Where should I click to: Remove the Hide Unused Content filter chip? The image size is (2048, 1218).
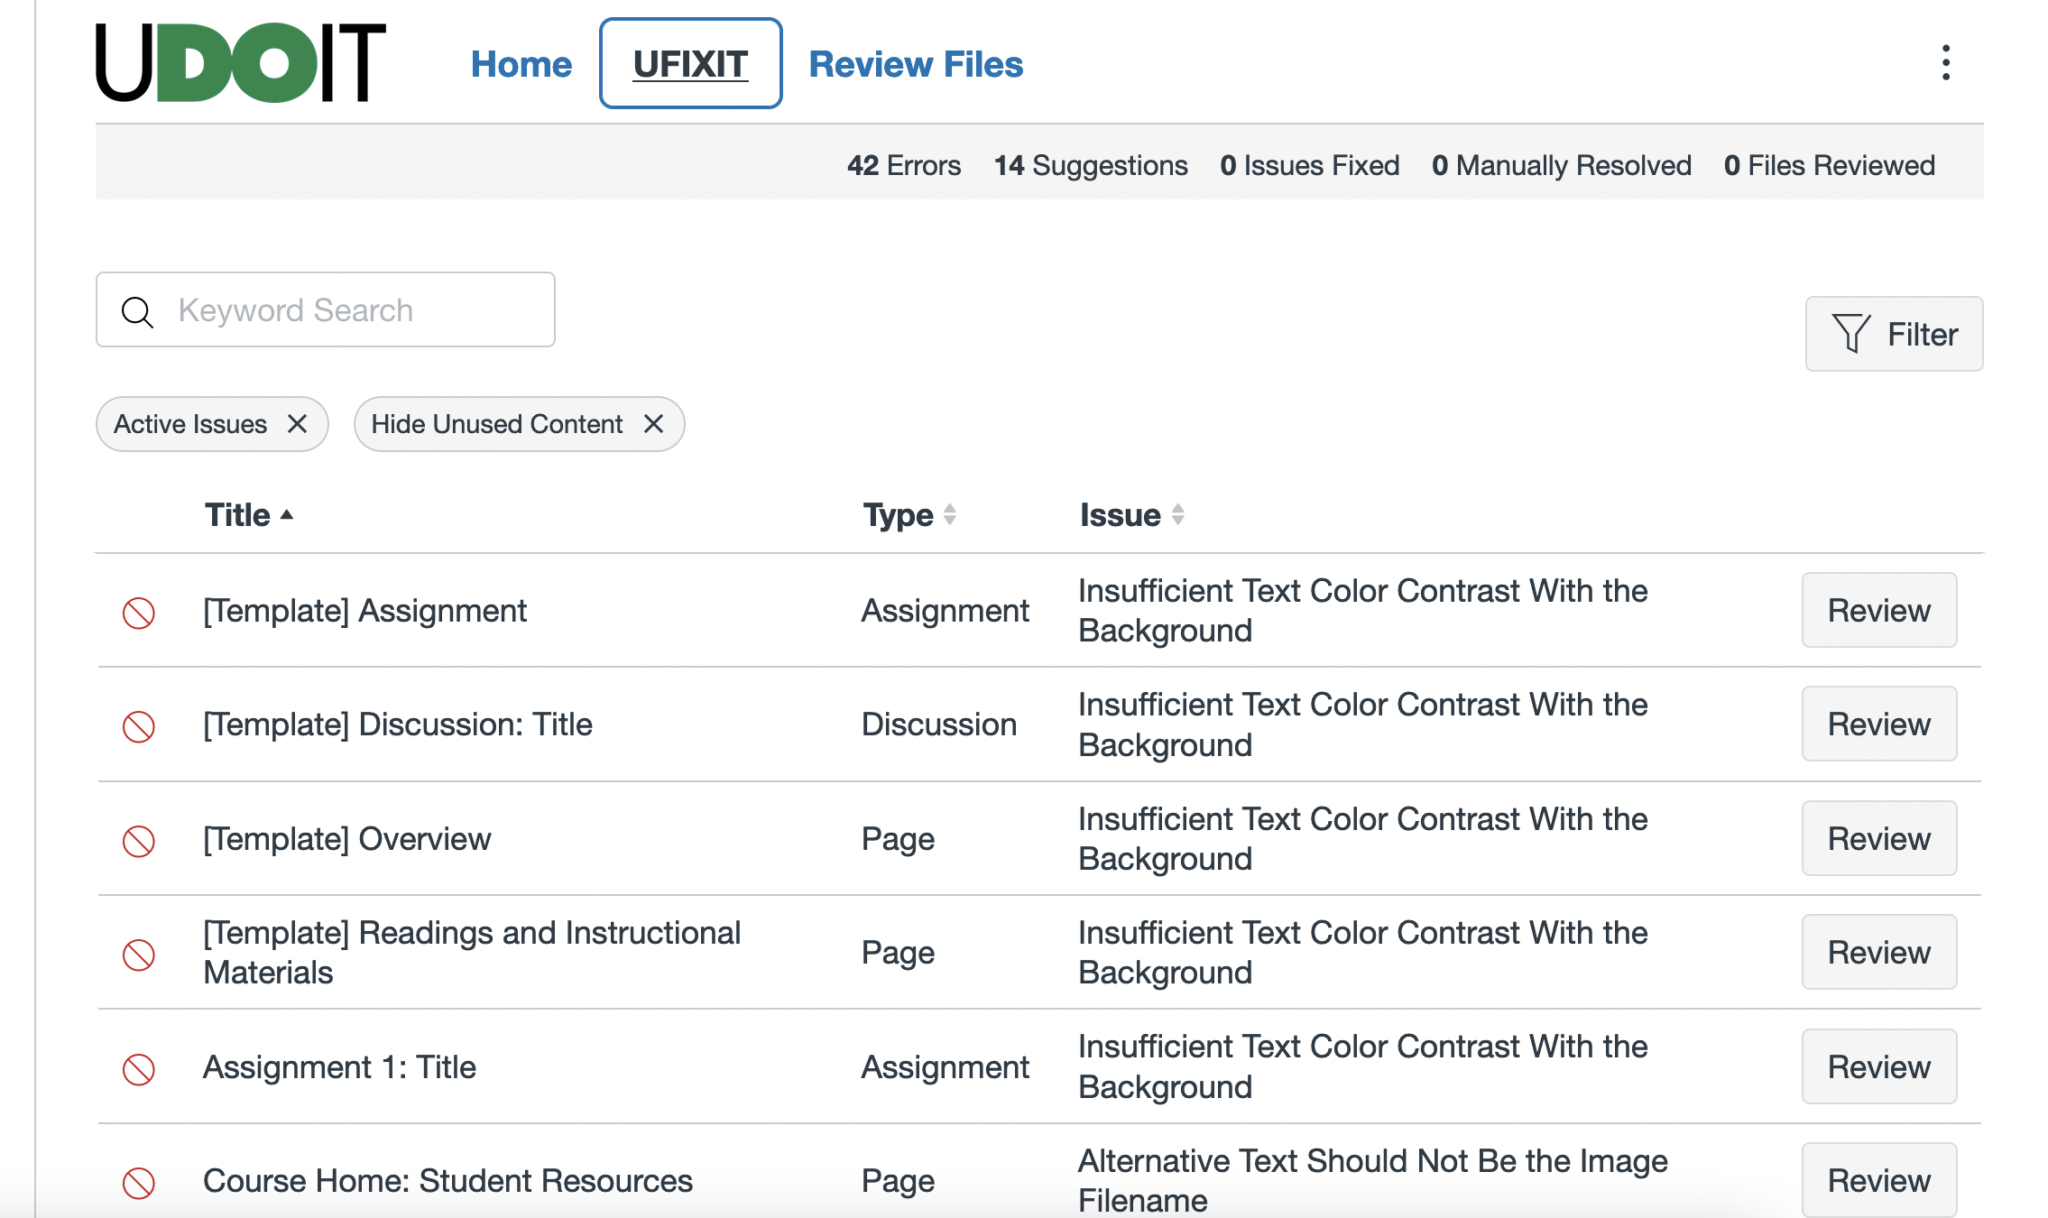[x=654, y=424]
